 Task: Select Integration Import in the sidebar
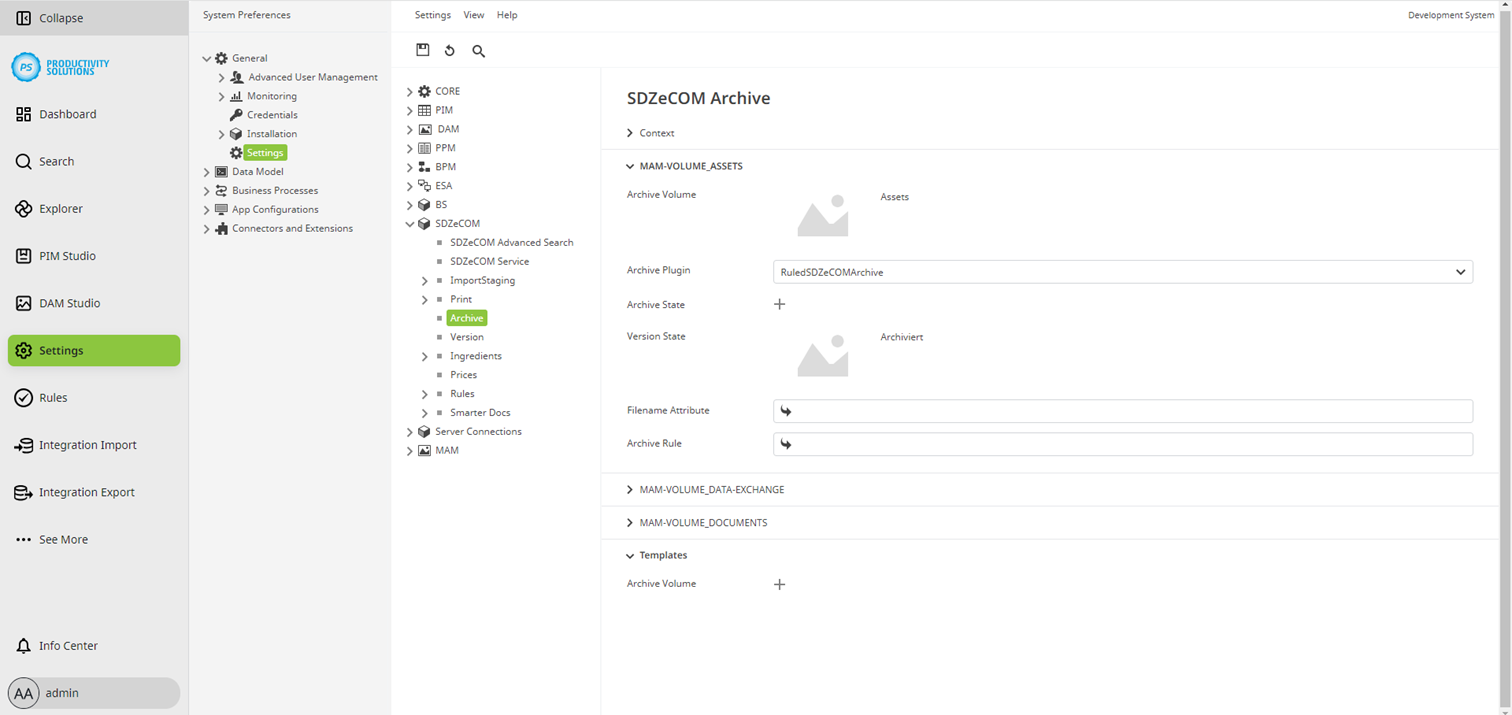click(x=90, y=444)
